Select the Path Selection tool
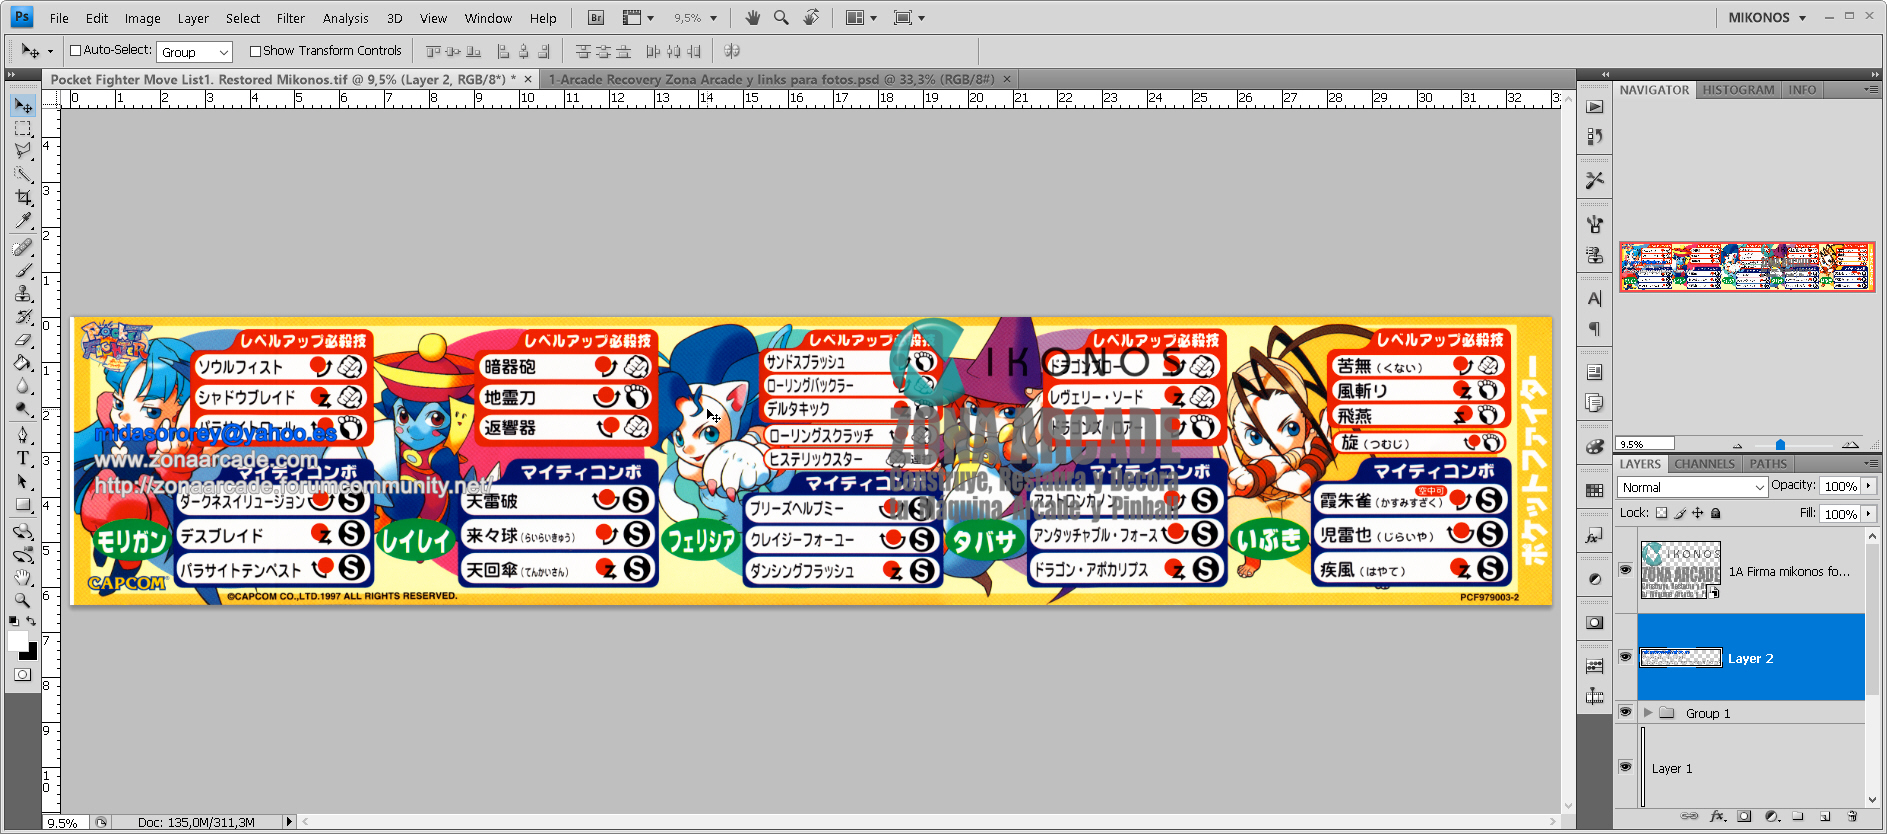This screenshot has width=1887, height=834. point(23,482)
